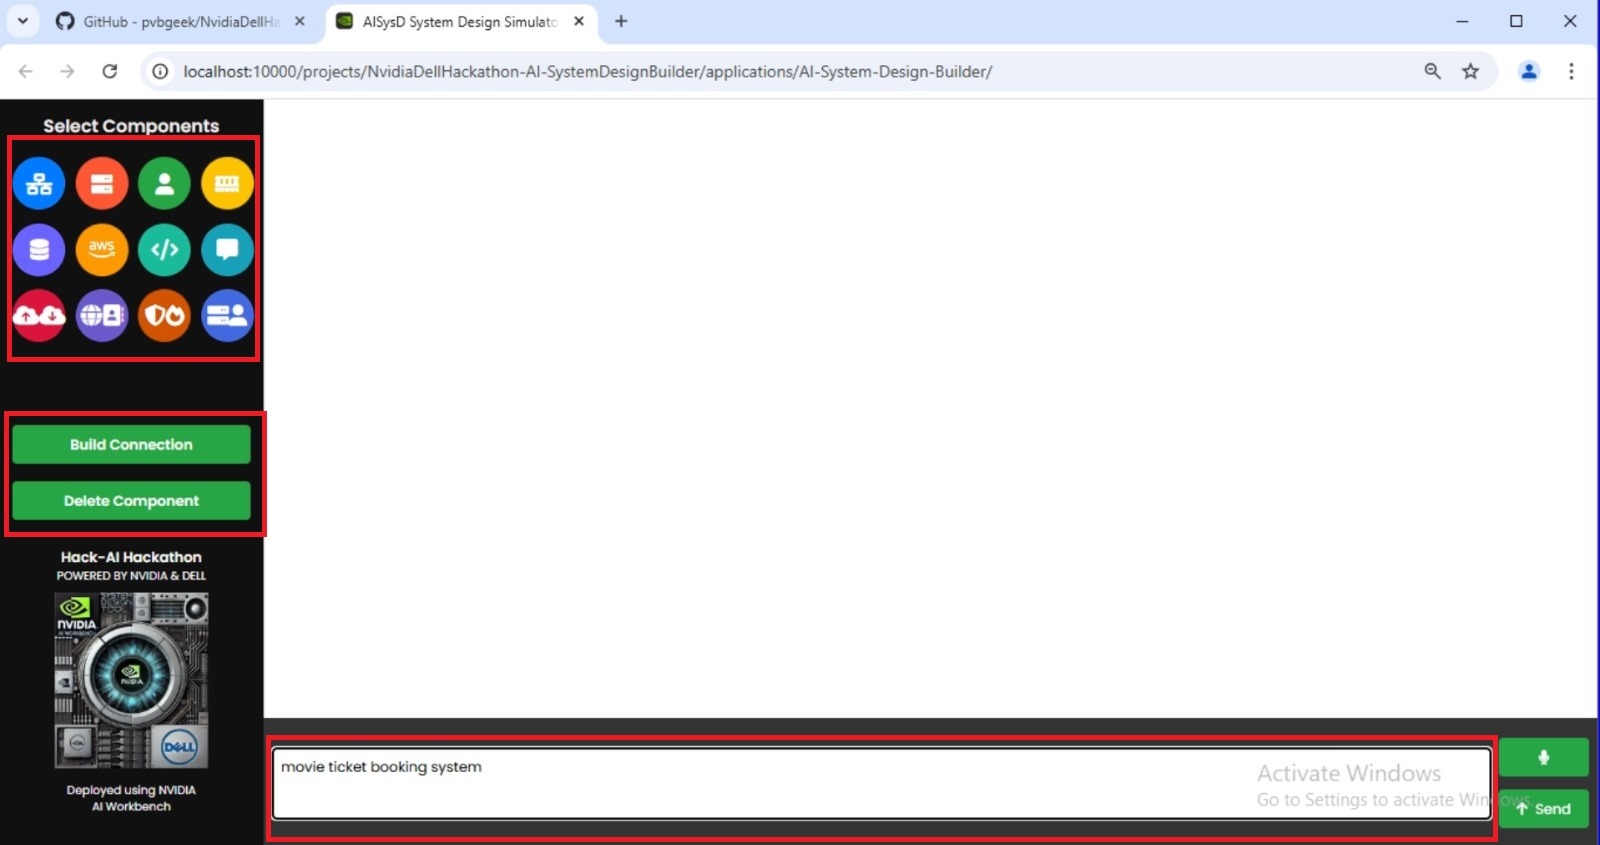1600x845 pixels.
Task: Open the NVIDIA Dell hackathon image
Action: tap(131, 680)
